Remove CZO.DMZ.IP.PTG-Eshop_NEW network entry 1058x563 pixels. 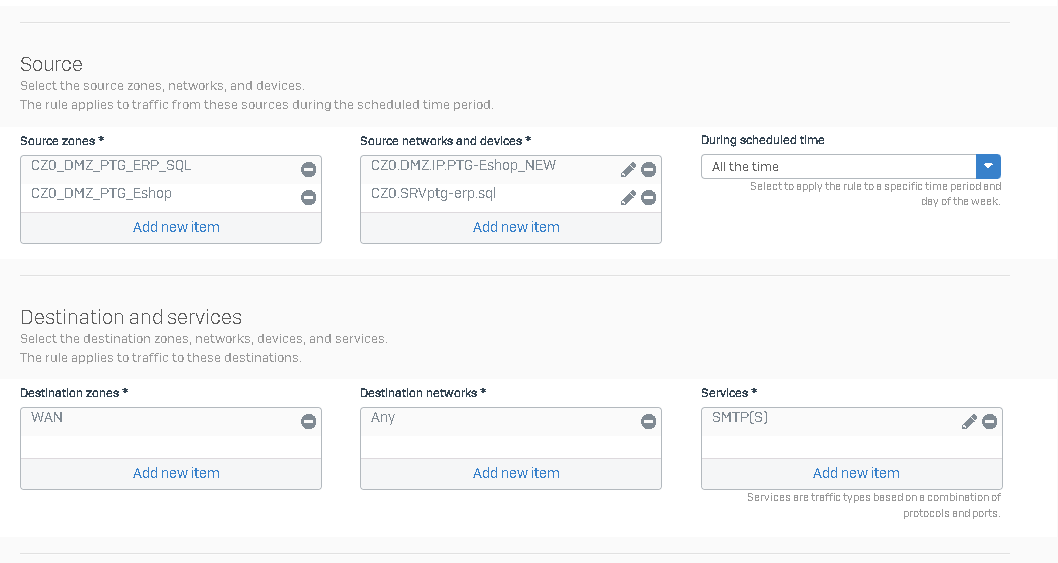click(648, 169)
